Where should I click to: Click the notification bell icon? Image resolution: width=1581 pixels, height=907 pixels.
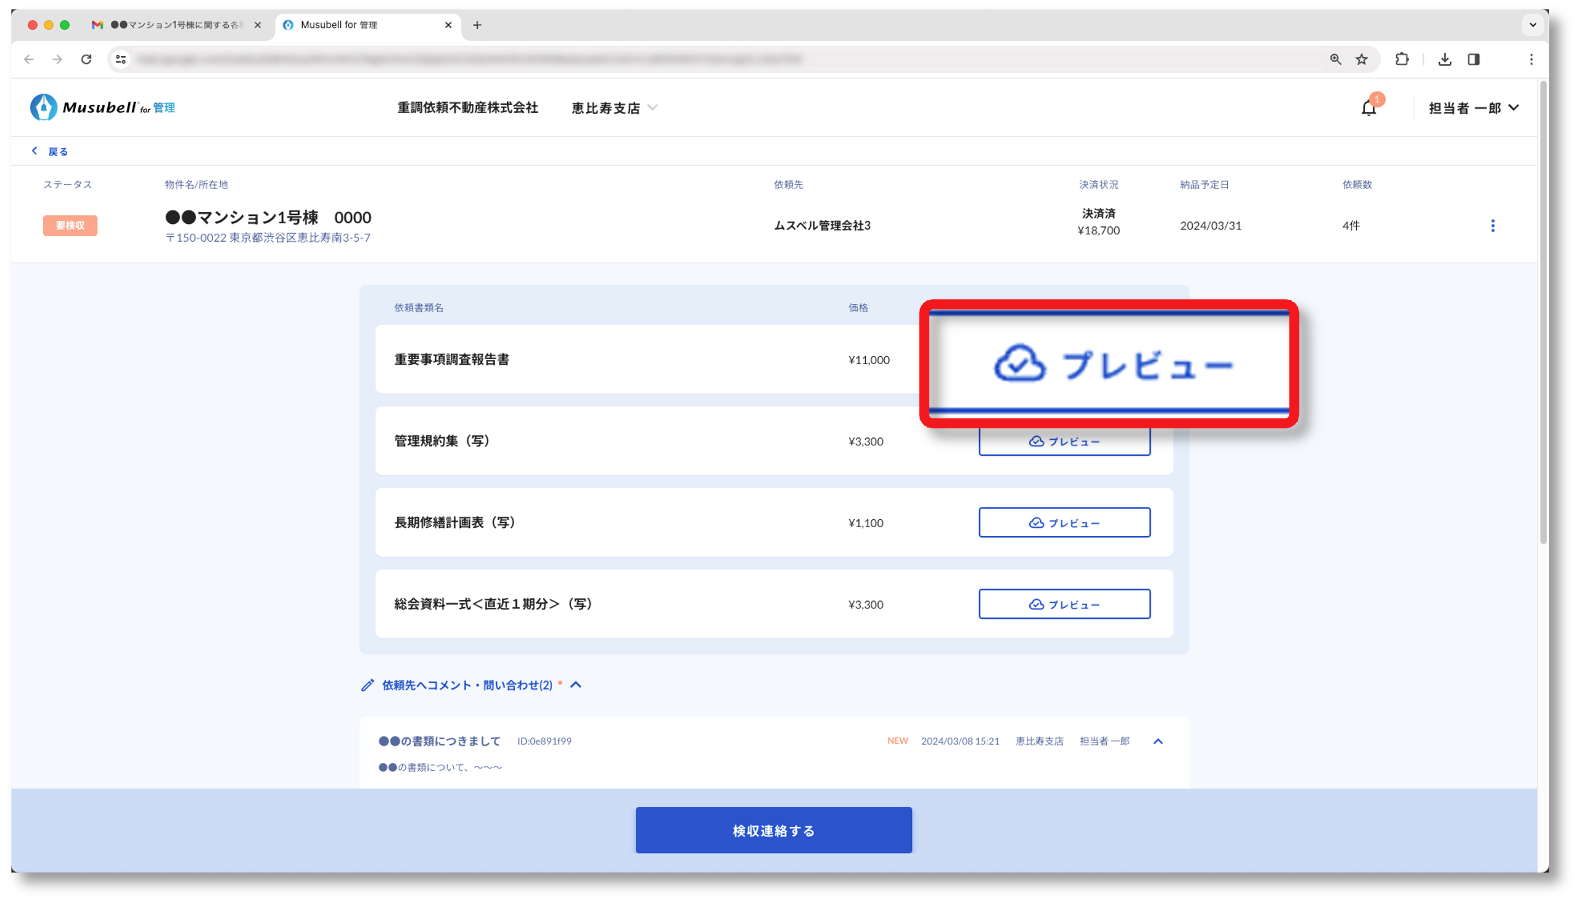pos(1368,108)
